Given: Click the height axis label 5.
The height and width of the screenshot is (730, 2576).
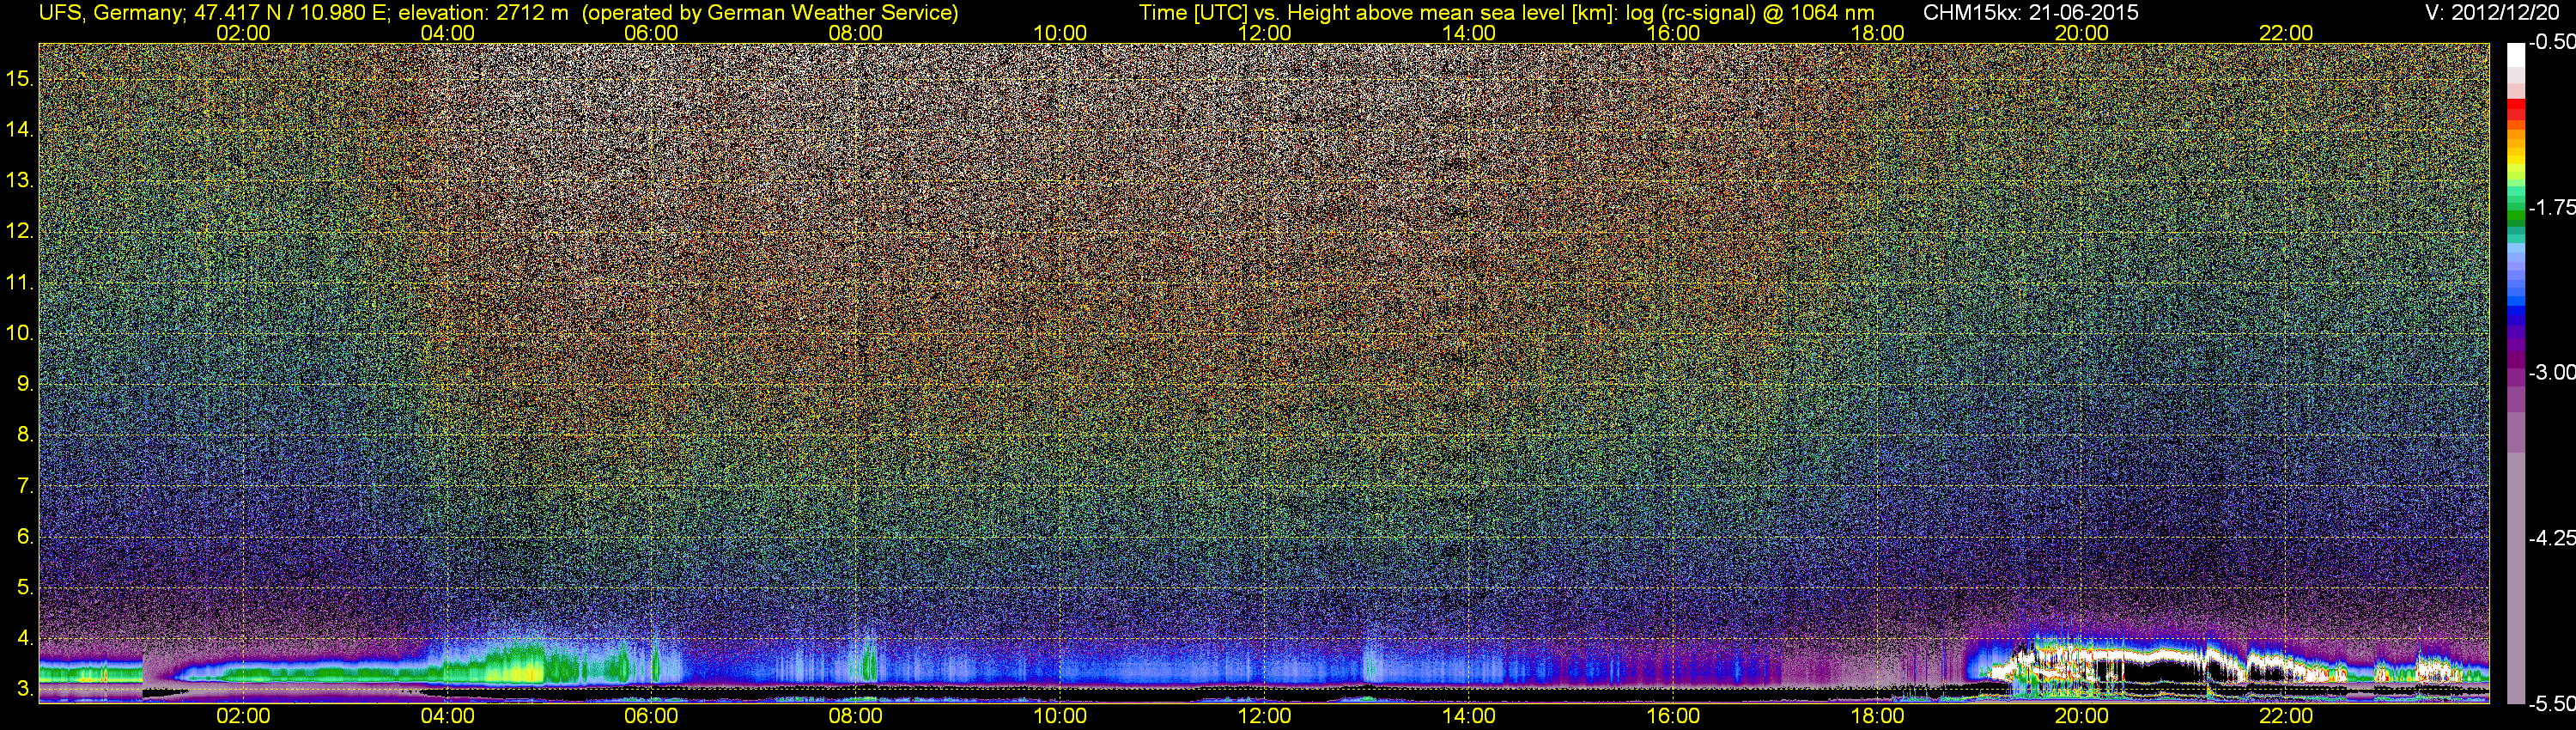Looking at the screenshot, I should [25, 588].
